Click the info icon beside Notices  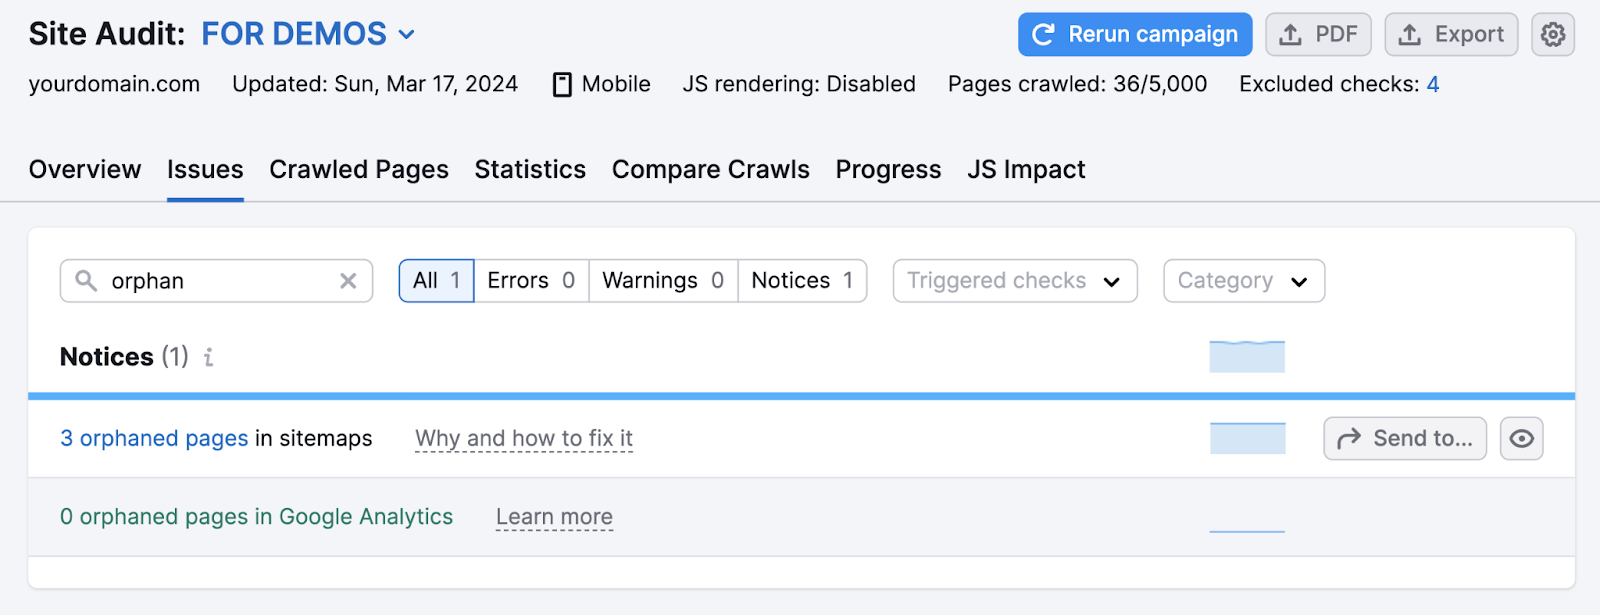coord(207,357)
